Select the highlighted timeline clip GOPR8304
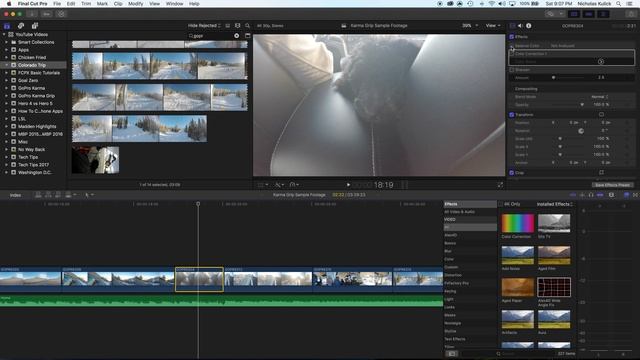The width and height of the screenshot is (640, 360). (199, 280)
